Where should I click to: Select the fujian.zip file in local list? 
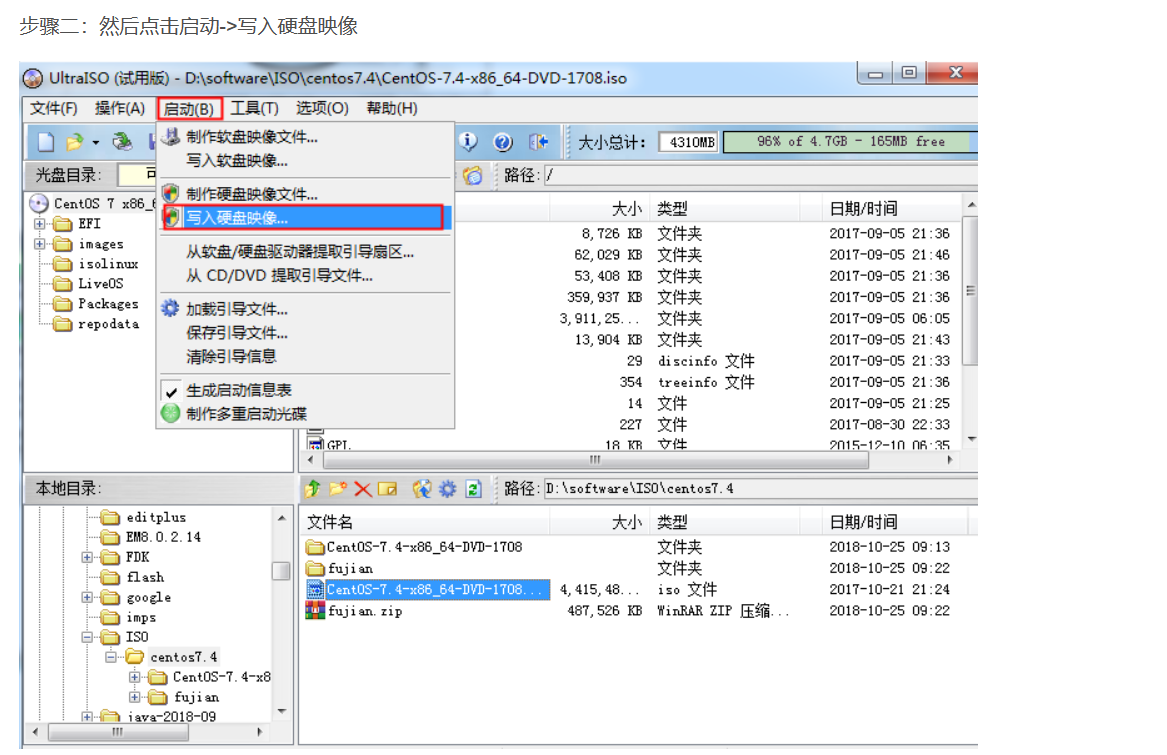(365, 611)
